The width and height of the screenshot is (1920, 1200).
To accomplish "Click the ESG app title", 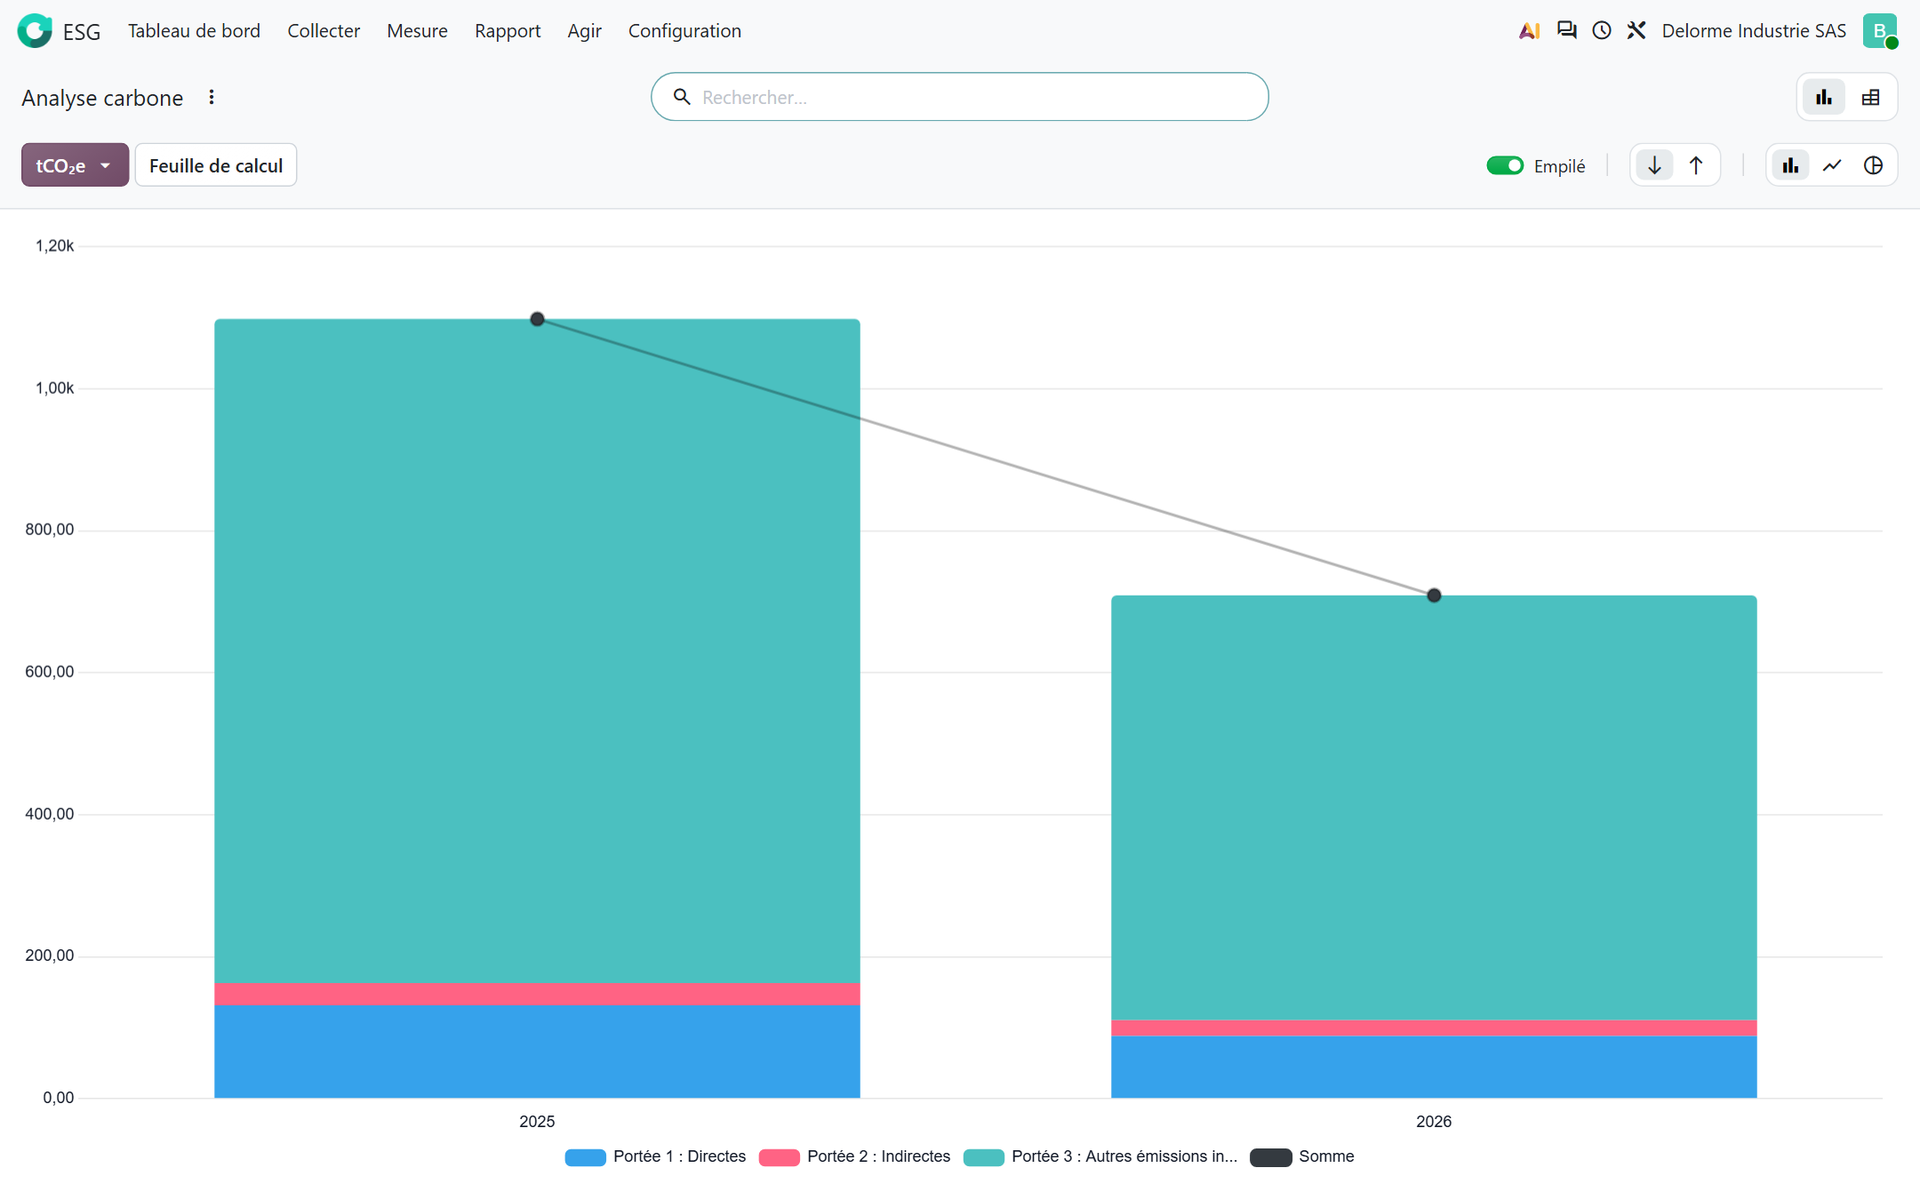I will pos(81,31).
